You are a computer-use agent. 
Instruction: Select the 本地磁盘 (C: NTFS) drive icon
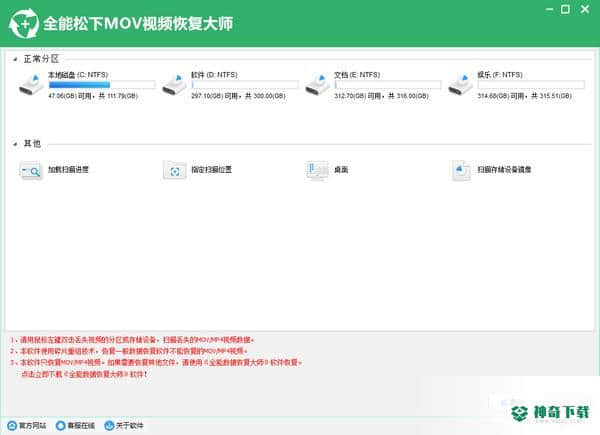31,85
